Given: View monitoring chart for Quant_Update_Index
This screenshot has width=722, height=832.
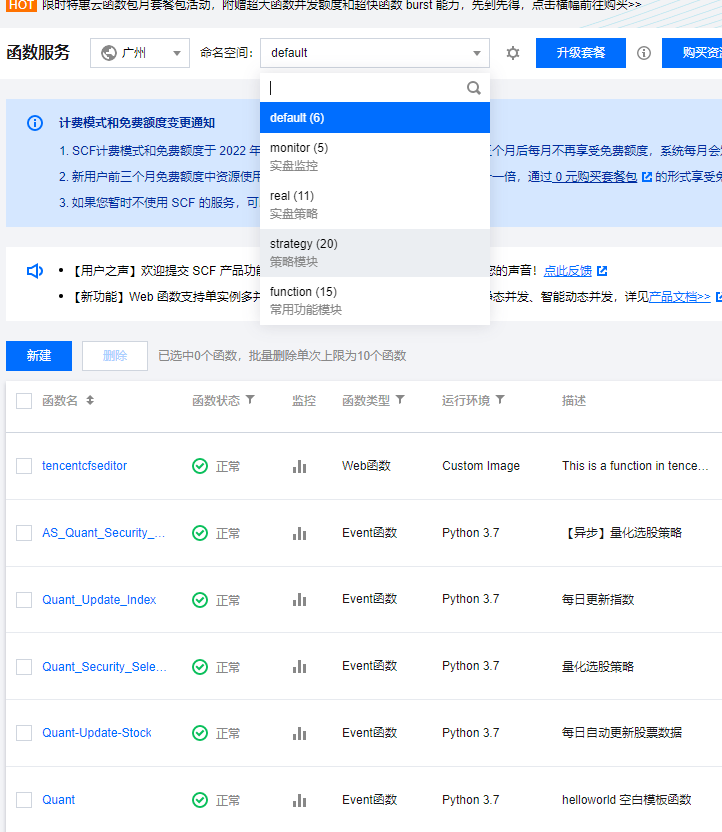Looking at the screenshot, I should pyautogui.click(x=299, y=600).
